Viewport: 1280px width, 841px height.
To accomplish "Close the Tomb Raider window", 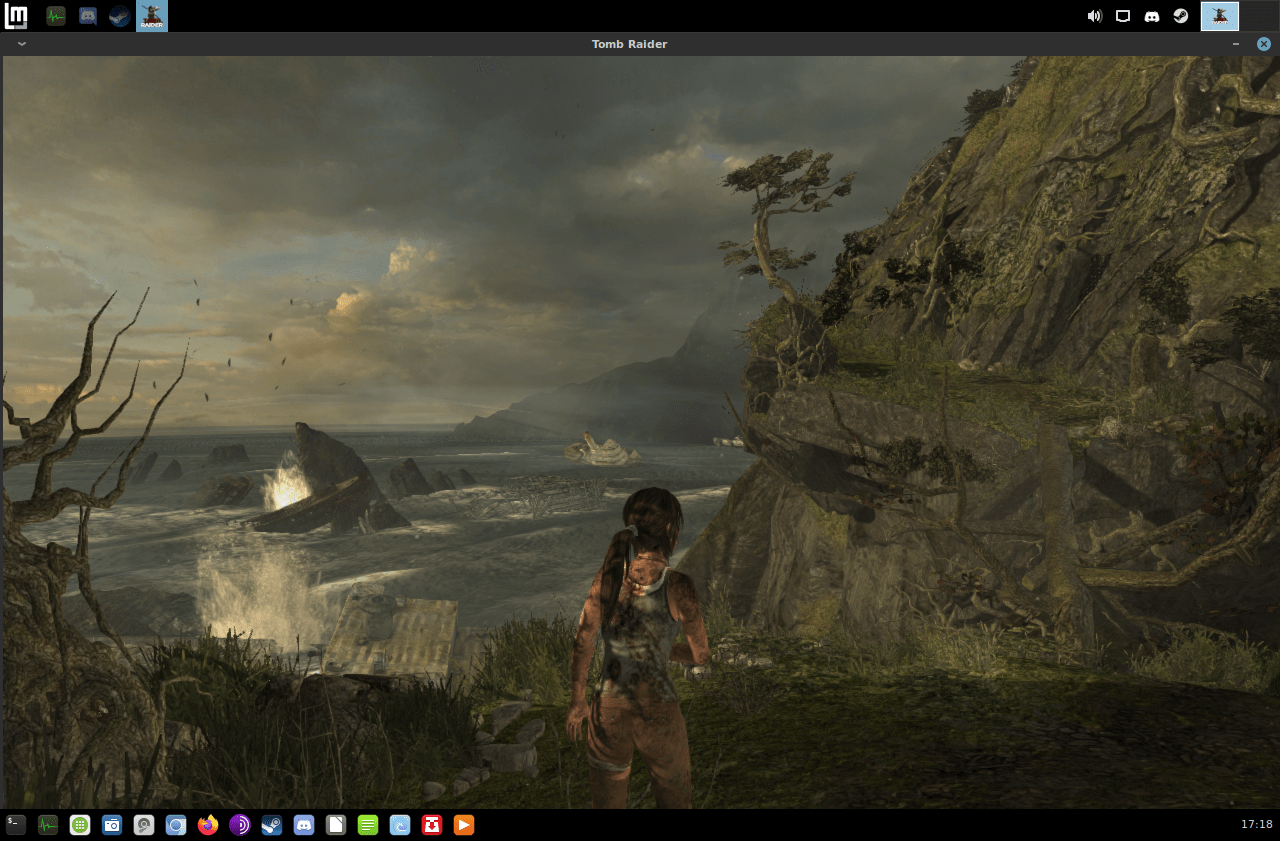I will click(1264, 44).
